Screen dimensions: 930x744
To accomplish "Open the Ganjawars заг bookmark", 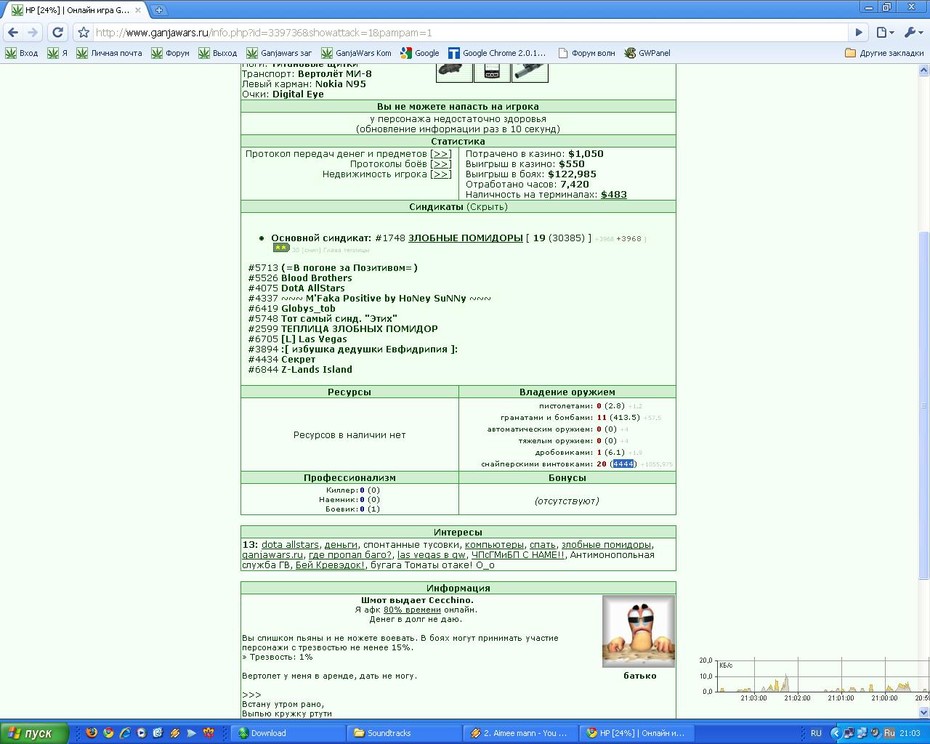I will point(279,53).
